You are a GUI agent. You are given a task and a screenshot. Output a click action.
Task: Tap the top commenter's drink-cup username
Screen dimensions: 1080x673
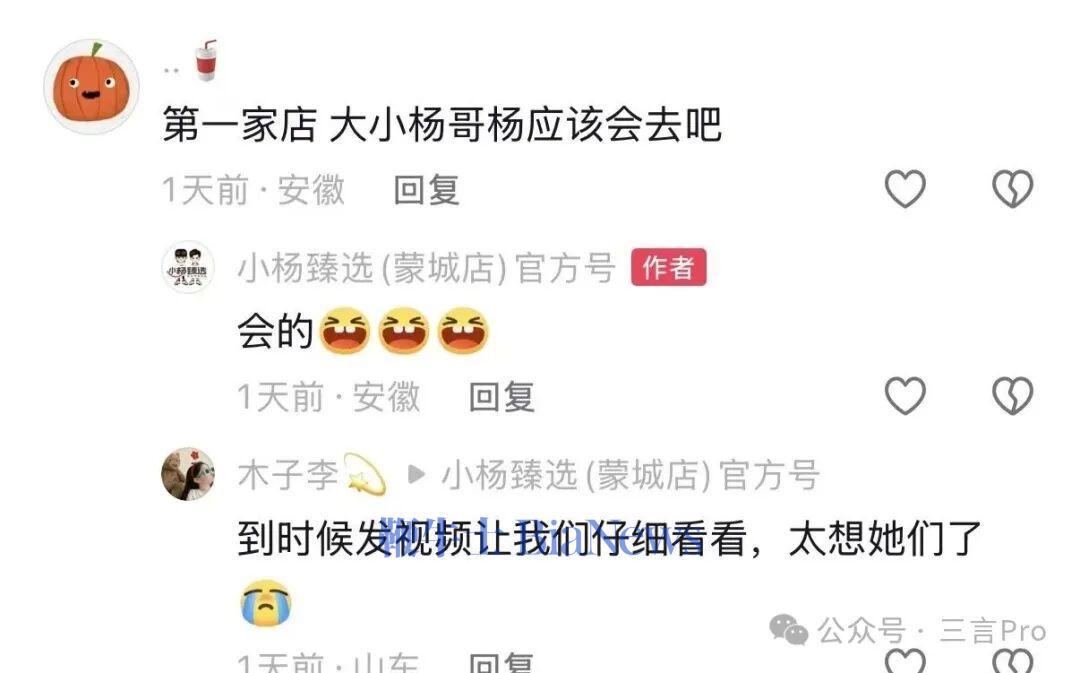[191, 61]
